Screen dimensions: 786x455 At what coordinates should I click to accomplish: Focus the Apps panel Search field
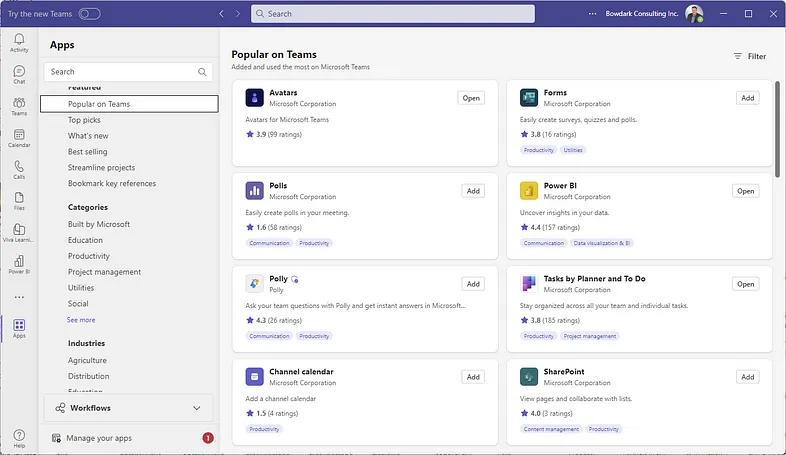128,72
